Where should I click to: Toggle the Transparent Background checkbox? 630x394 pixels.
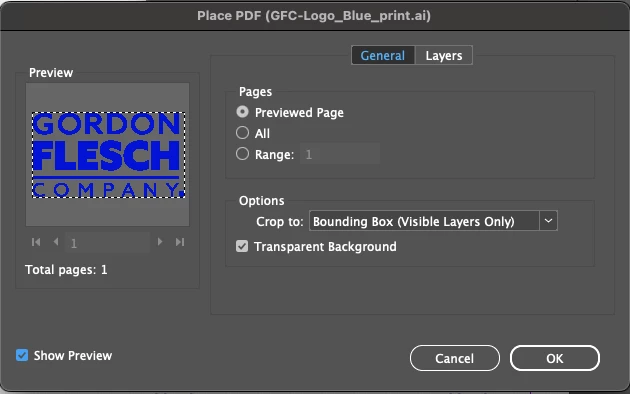click(x=242, y=246)
